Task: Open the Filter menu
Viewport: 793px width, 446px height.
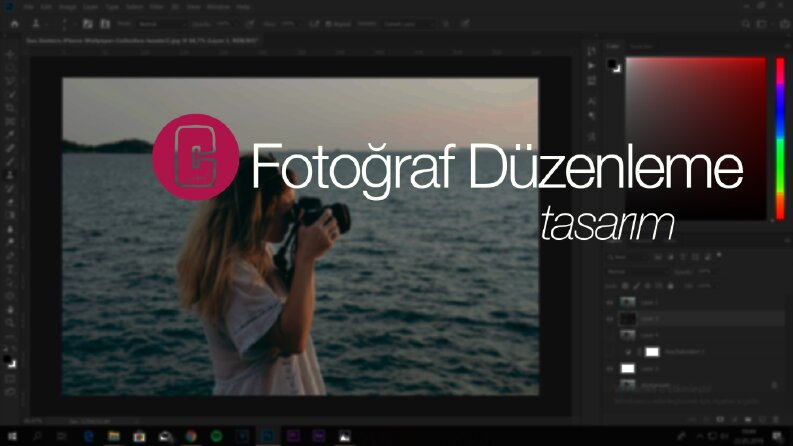Action: pyautogui.click(x=157, y=7)
